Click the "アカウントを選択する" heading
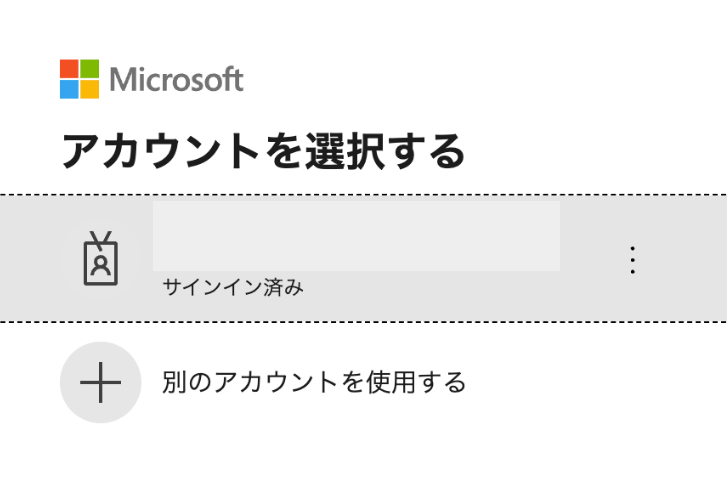 263,152
